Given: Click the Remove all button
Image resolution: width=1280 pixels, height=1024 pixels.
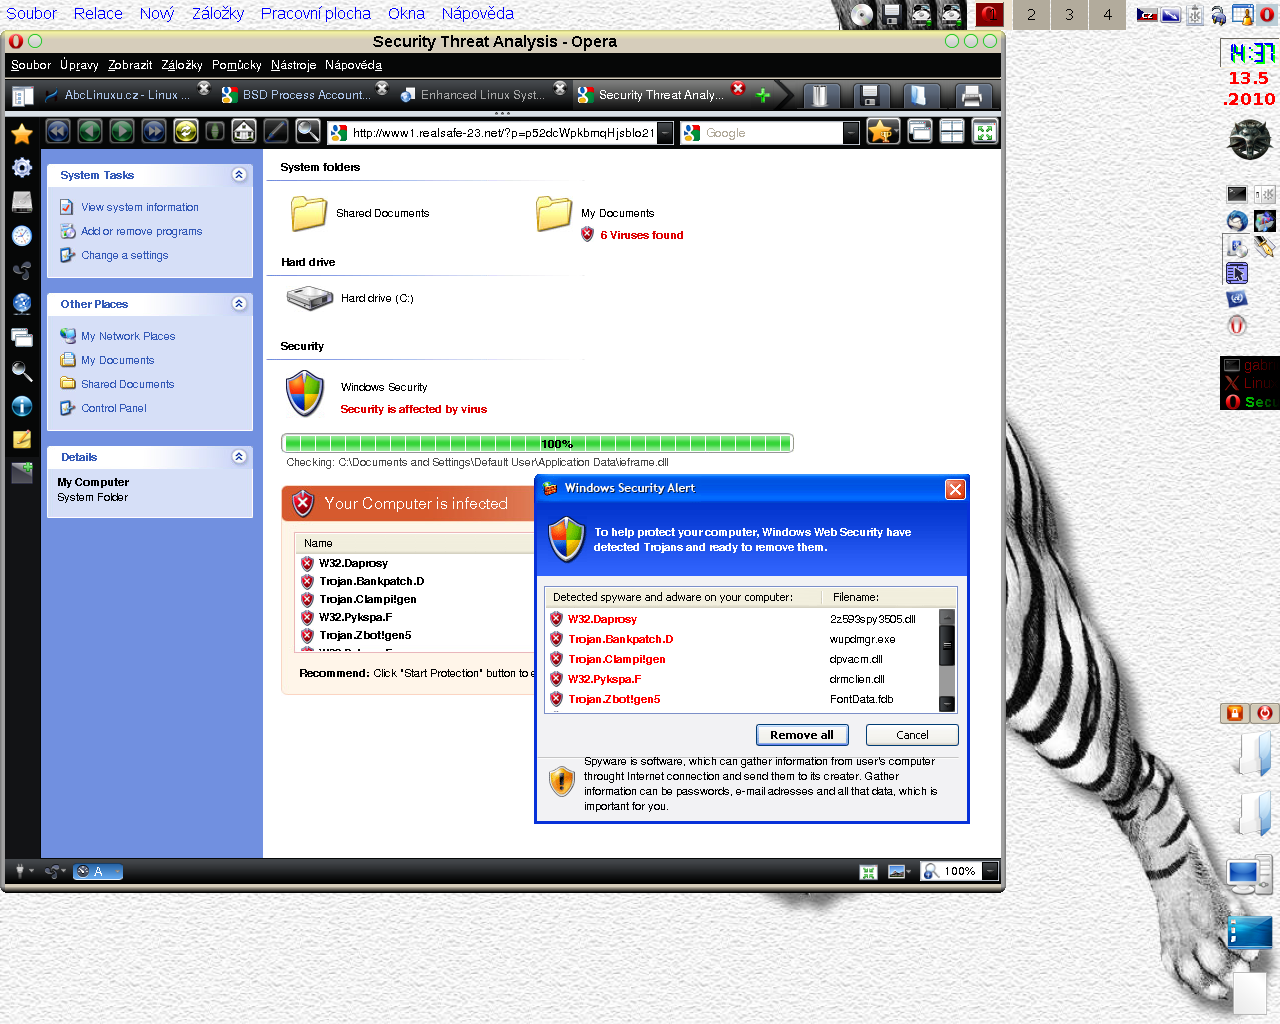Looking at the screenshot, I should click(x=802, y=735).
